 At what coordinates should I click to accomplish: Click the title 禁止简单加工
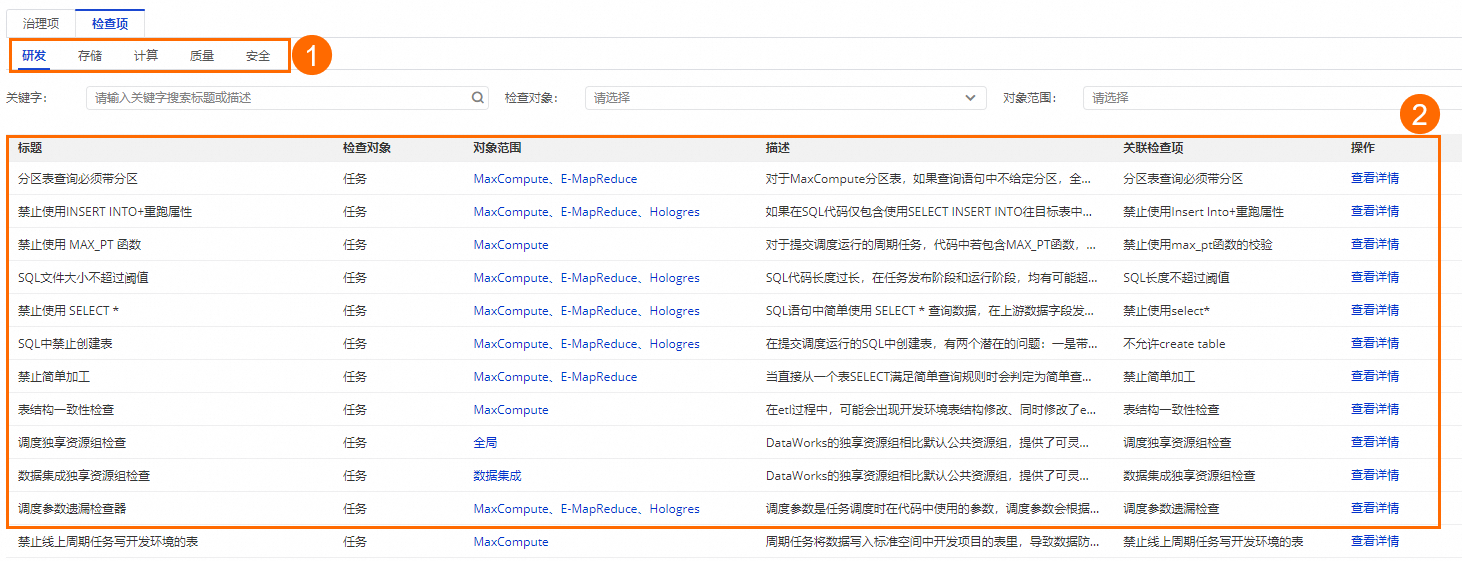point(54,377)
